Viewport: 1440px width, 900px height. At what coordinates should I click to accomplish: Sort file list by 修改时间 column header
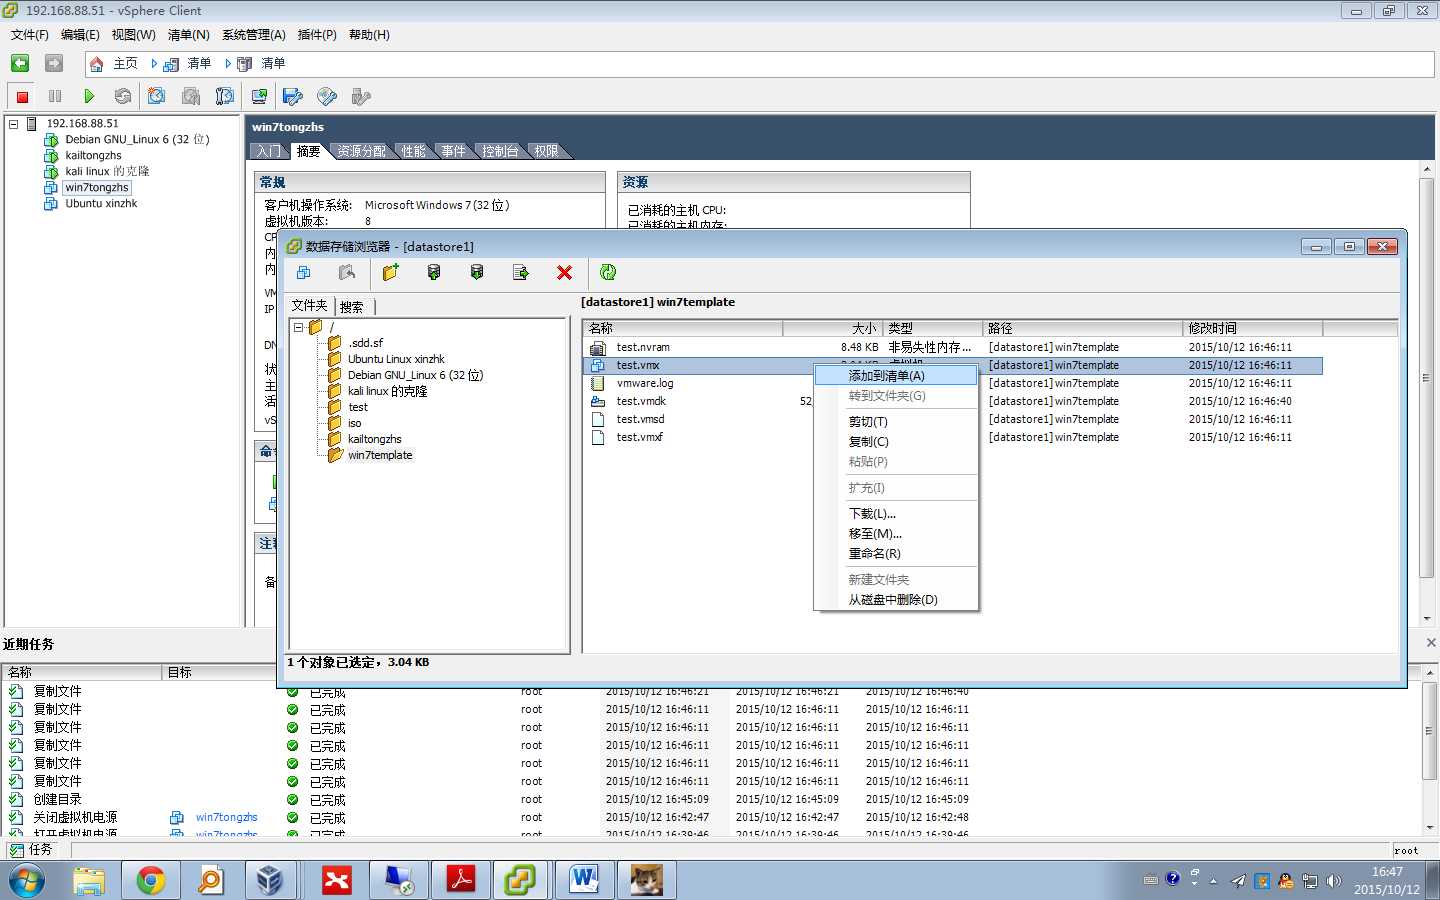[1252, 328]
